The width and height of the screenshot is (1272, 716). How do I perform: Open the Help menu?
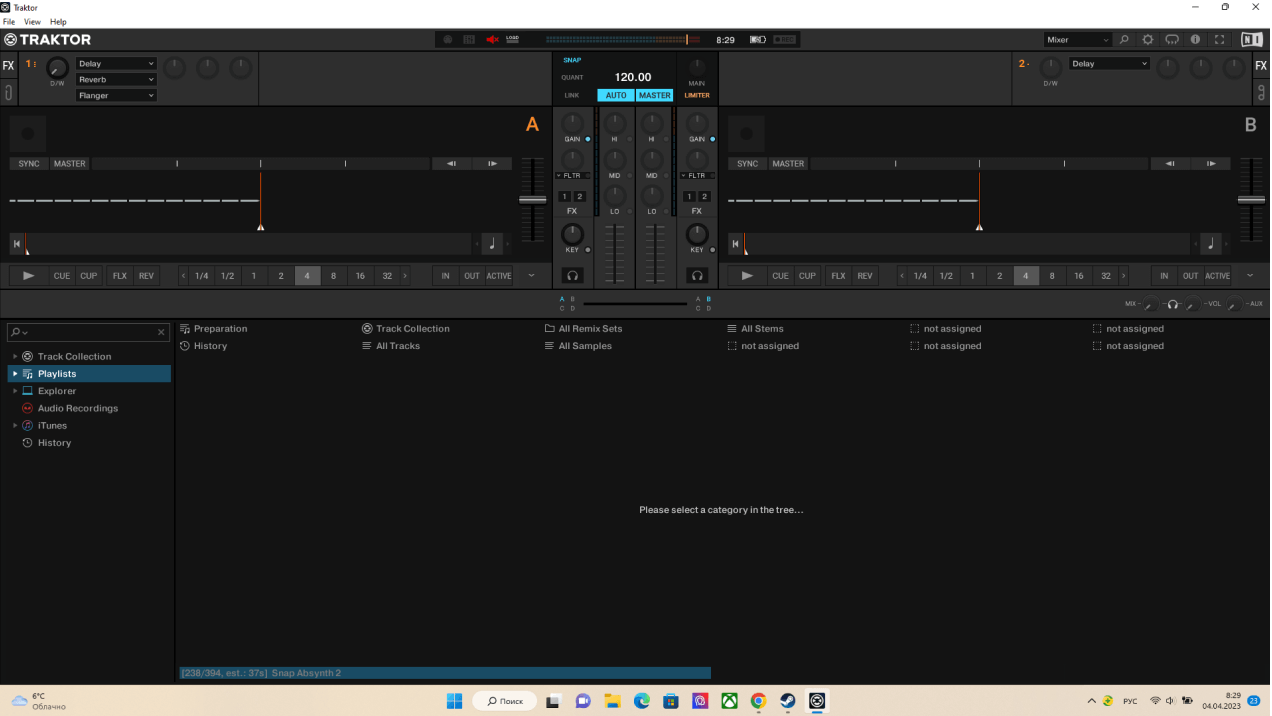(x=58, y=21)
